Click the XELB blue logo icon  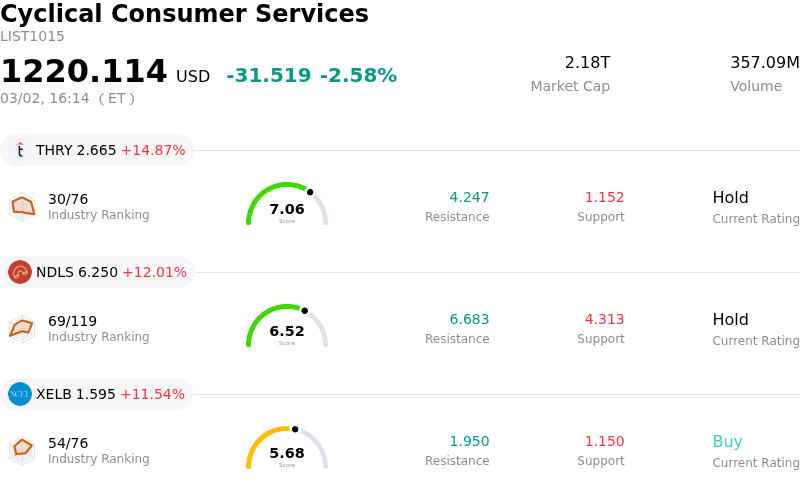coord(20,394)
